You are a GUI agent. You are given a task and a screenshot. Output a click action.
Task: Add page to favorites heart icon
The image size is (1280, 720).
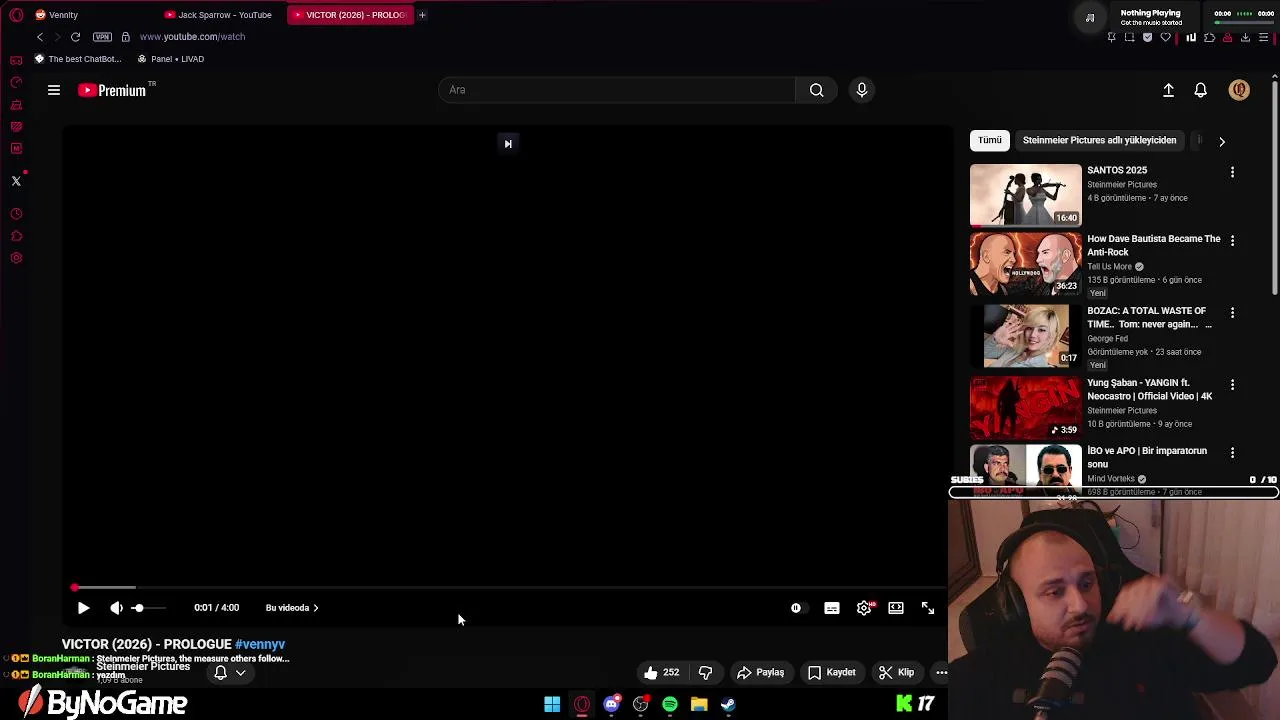pos(1166,37)
